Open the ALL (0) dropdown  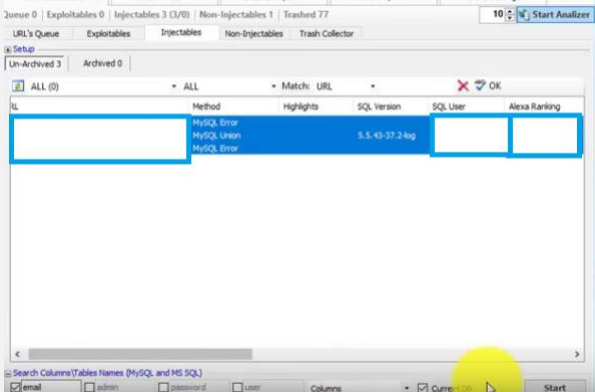pos(174,87)
